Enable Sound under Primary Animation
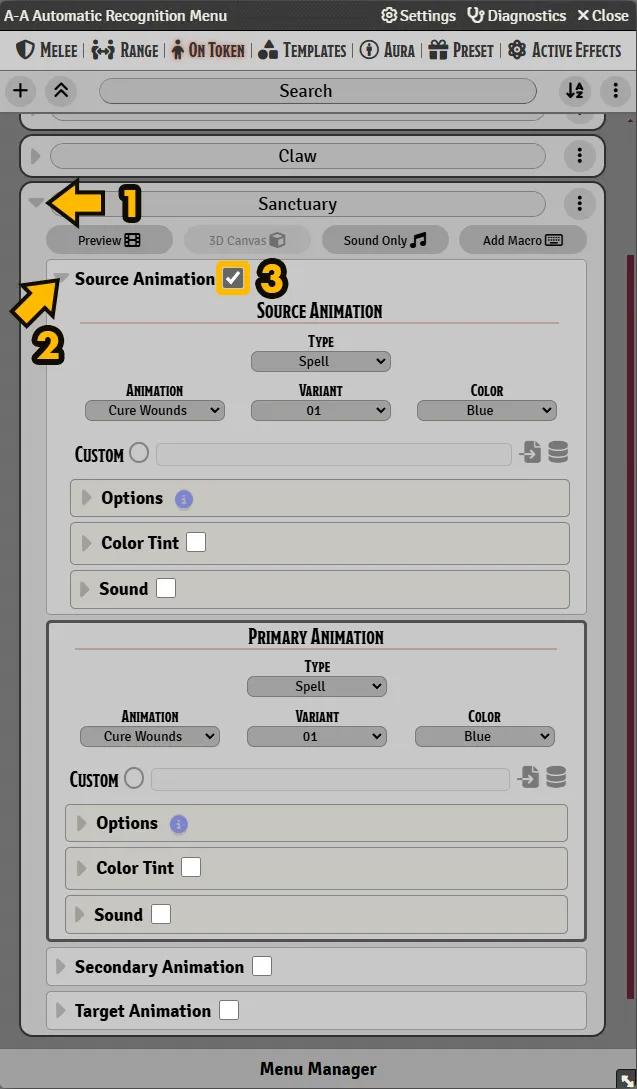The image size is (637, 1089). 161,914
